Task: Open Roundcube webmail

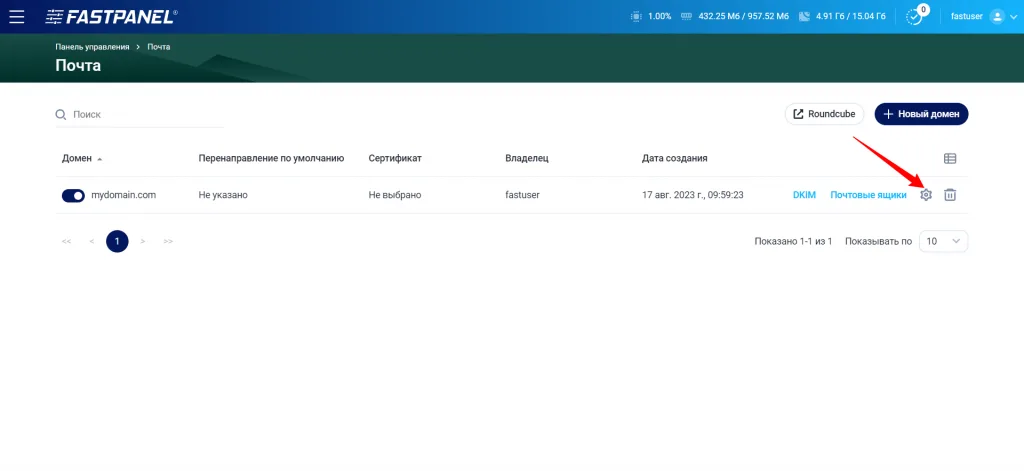Action: (x=824, y=114)
